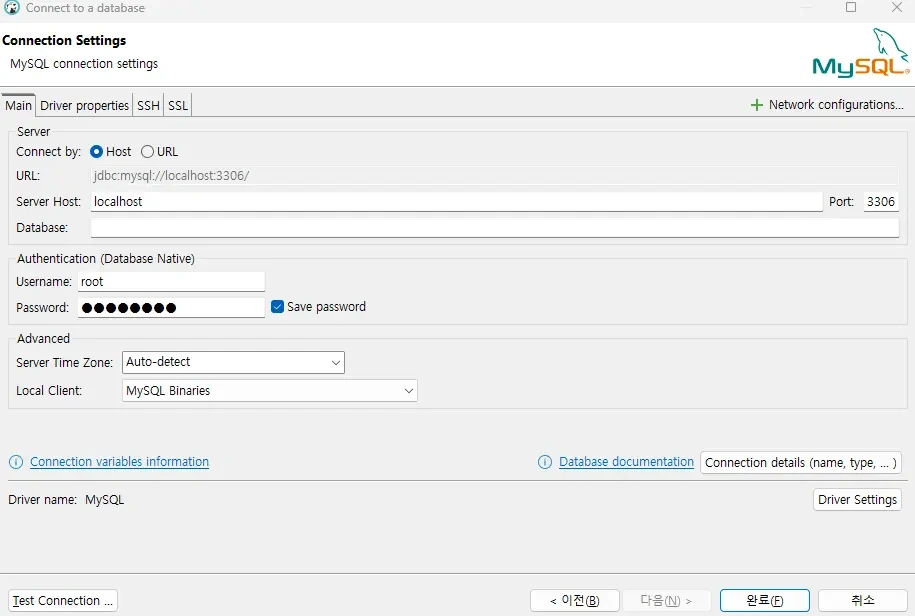Click info icon beside Connection variables information
This screenshot has height=616, width=915.
(16, 462)
